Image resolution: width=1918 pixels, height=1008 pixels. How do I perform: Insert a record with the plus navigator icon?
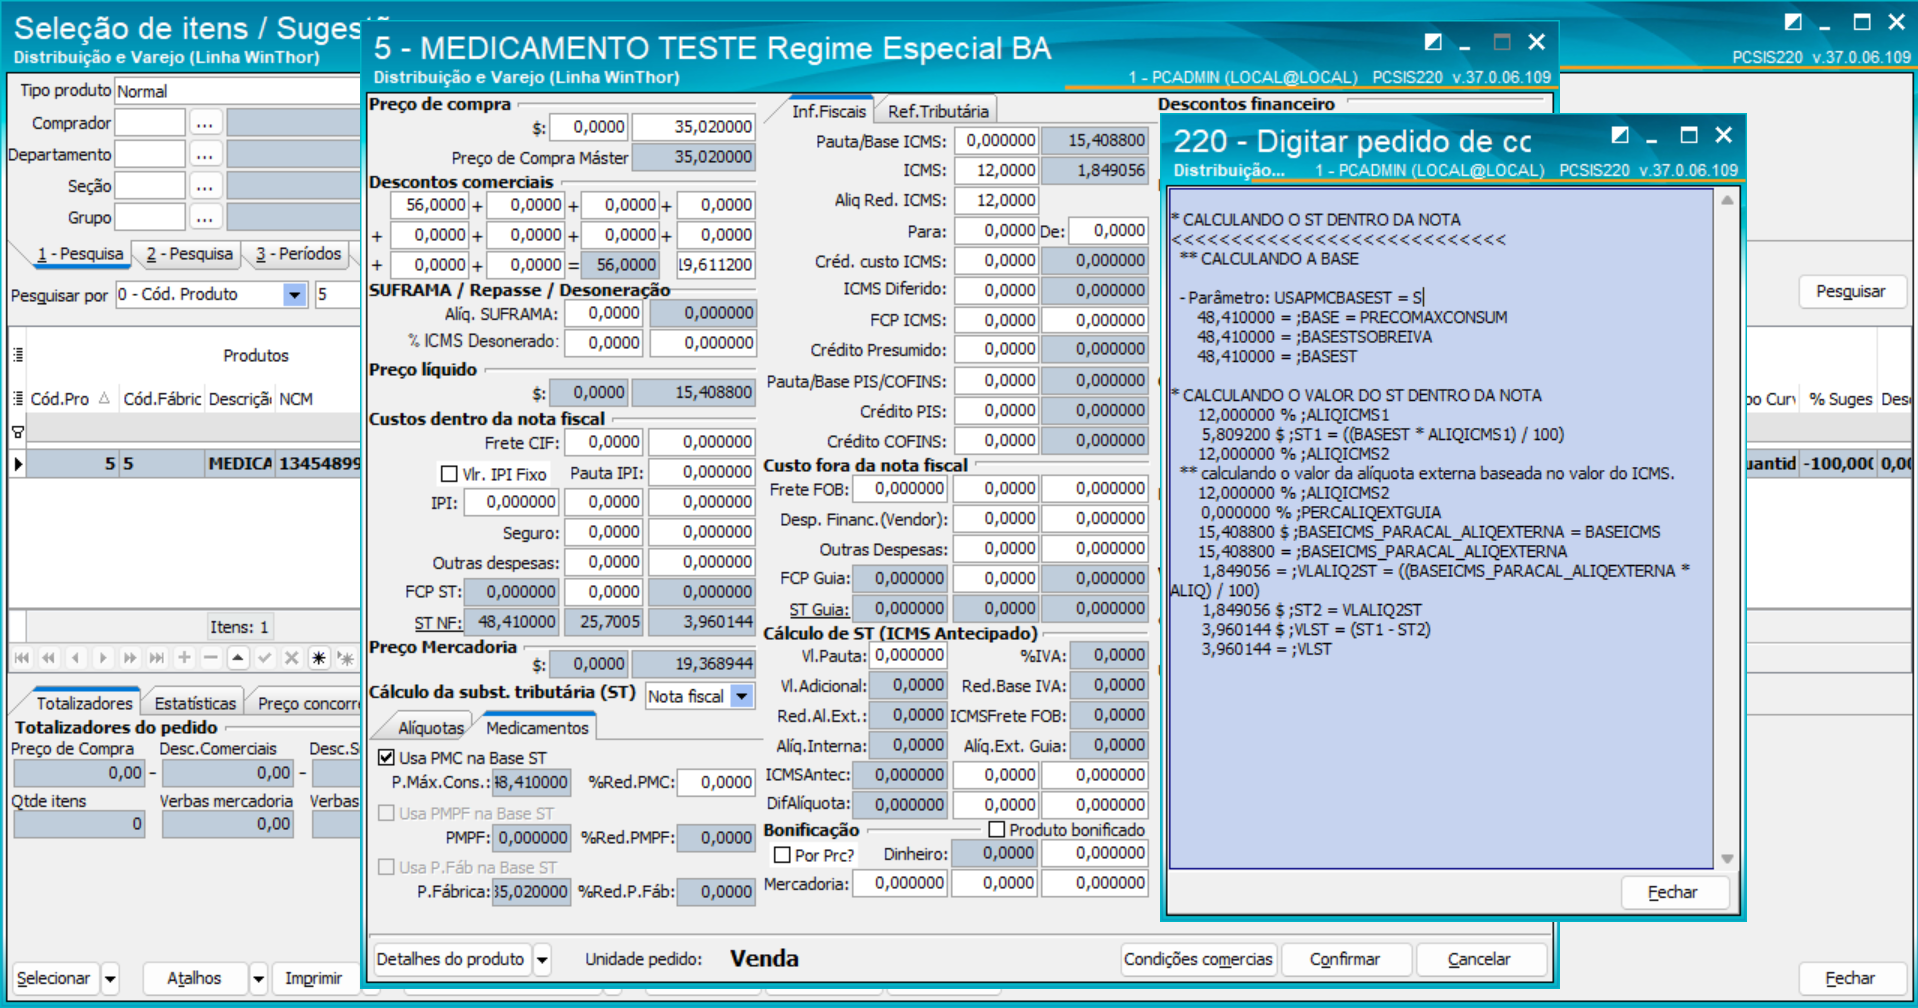click(184, 658)
